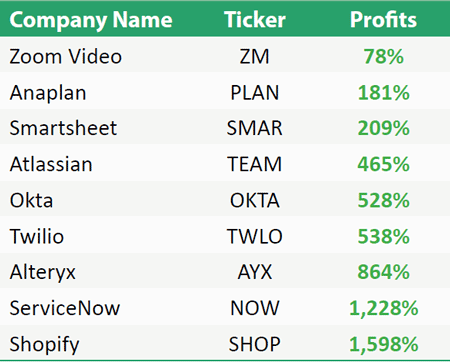Select the Zoom Video company cell

click(66, 56)
